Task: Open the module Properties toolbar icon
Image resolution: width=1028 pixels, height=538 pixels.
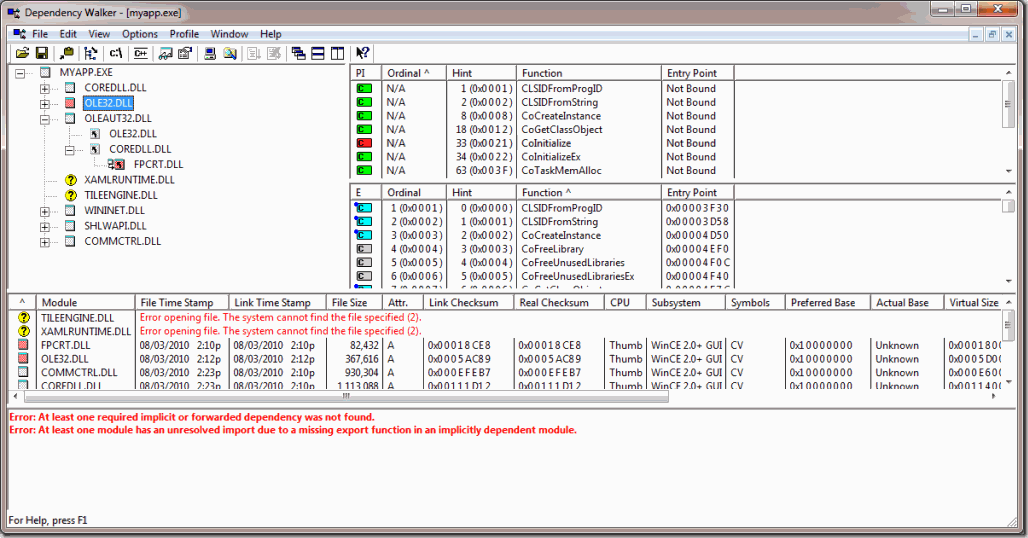Action: pos(185,54)
